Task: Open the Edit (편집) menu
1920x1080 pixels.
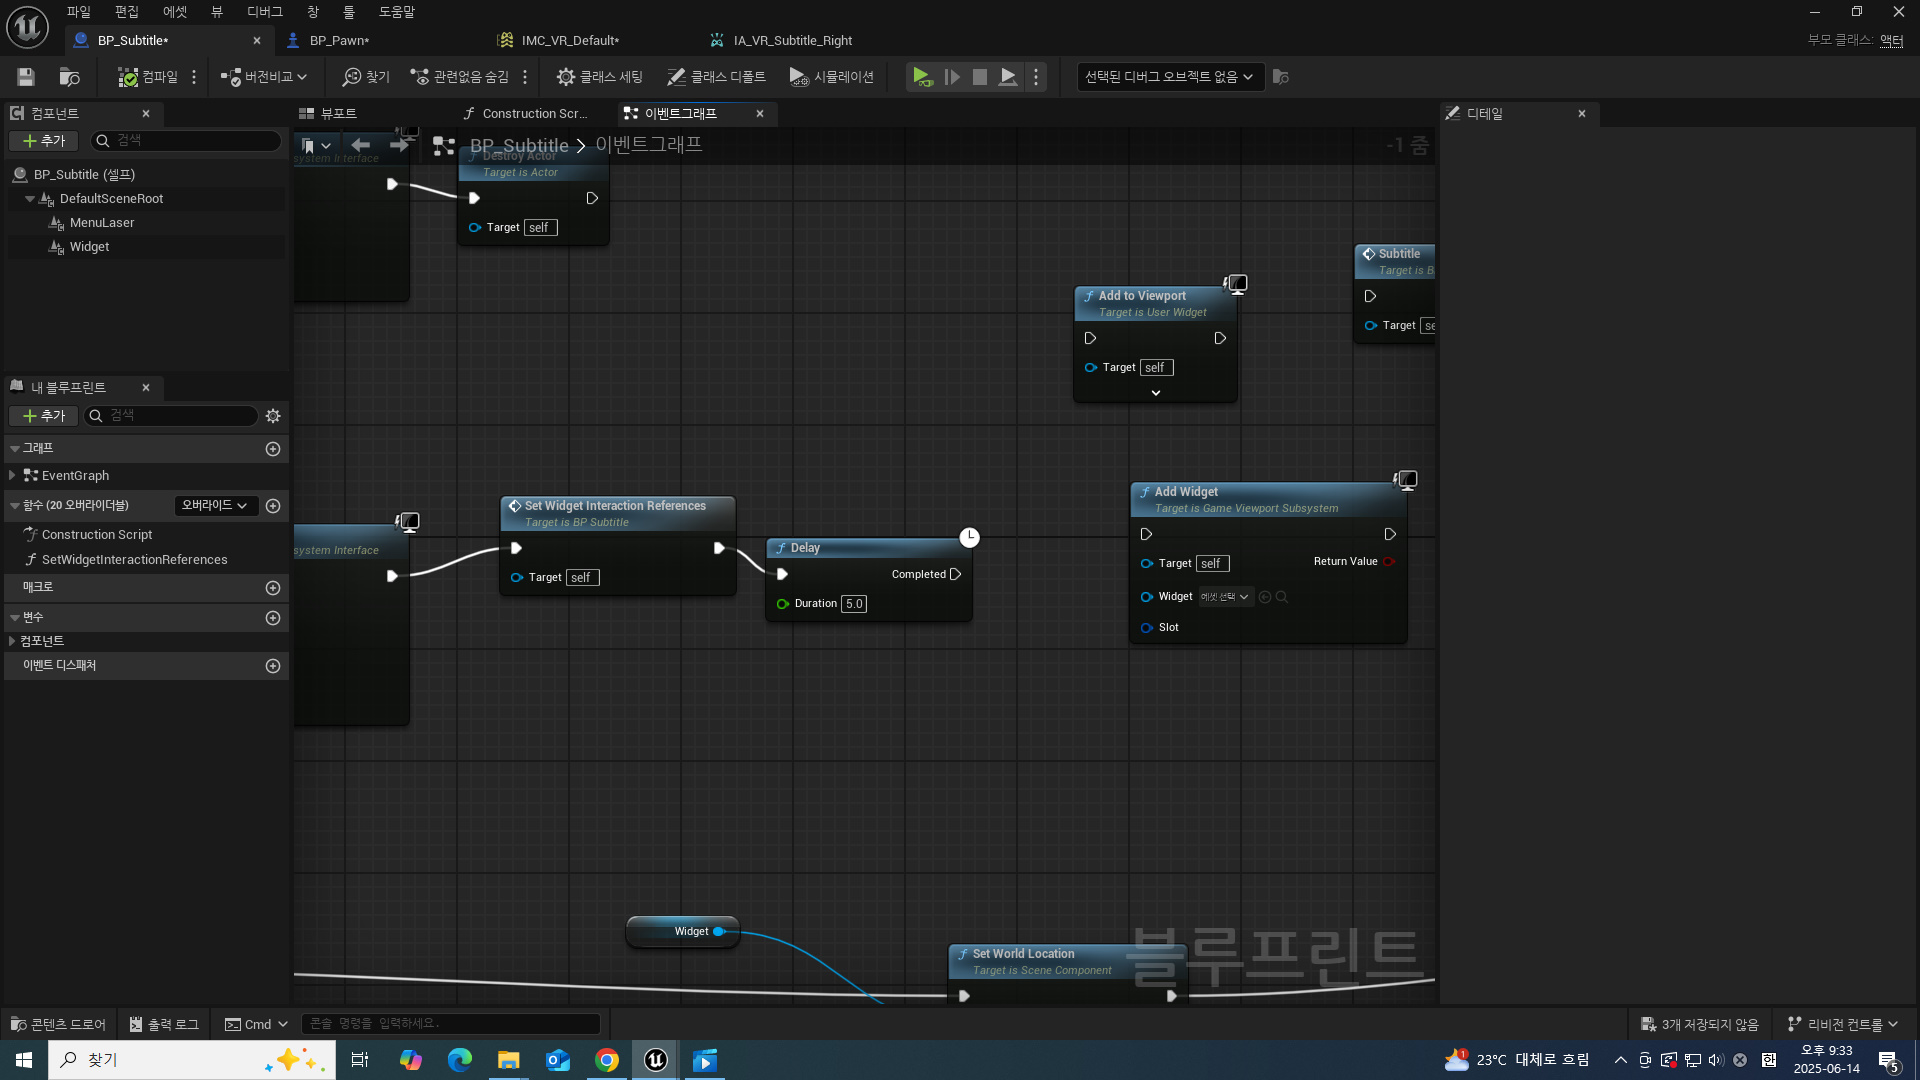Action: [x=126, y=12]
